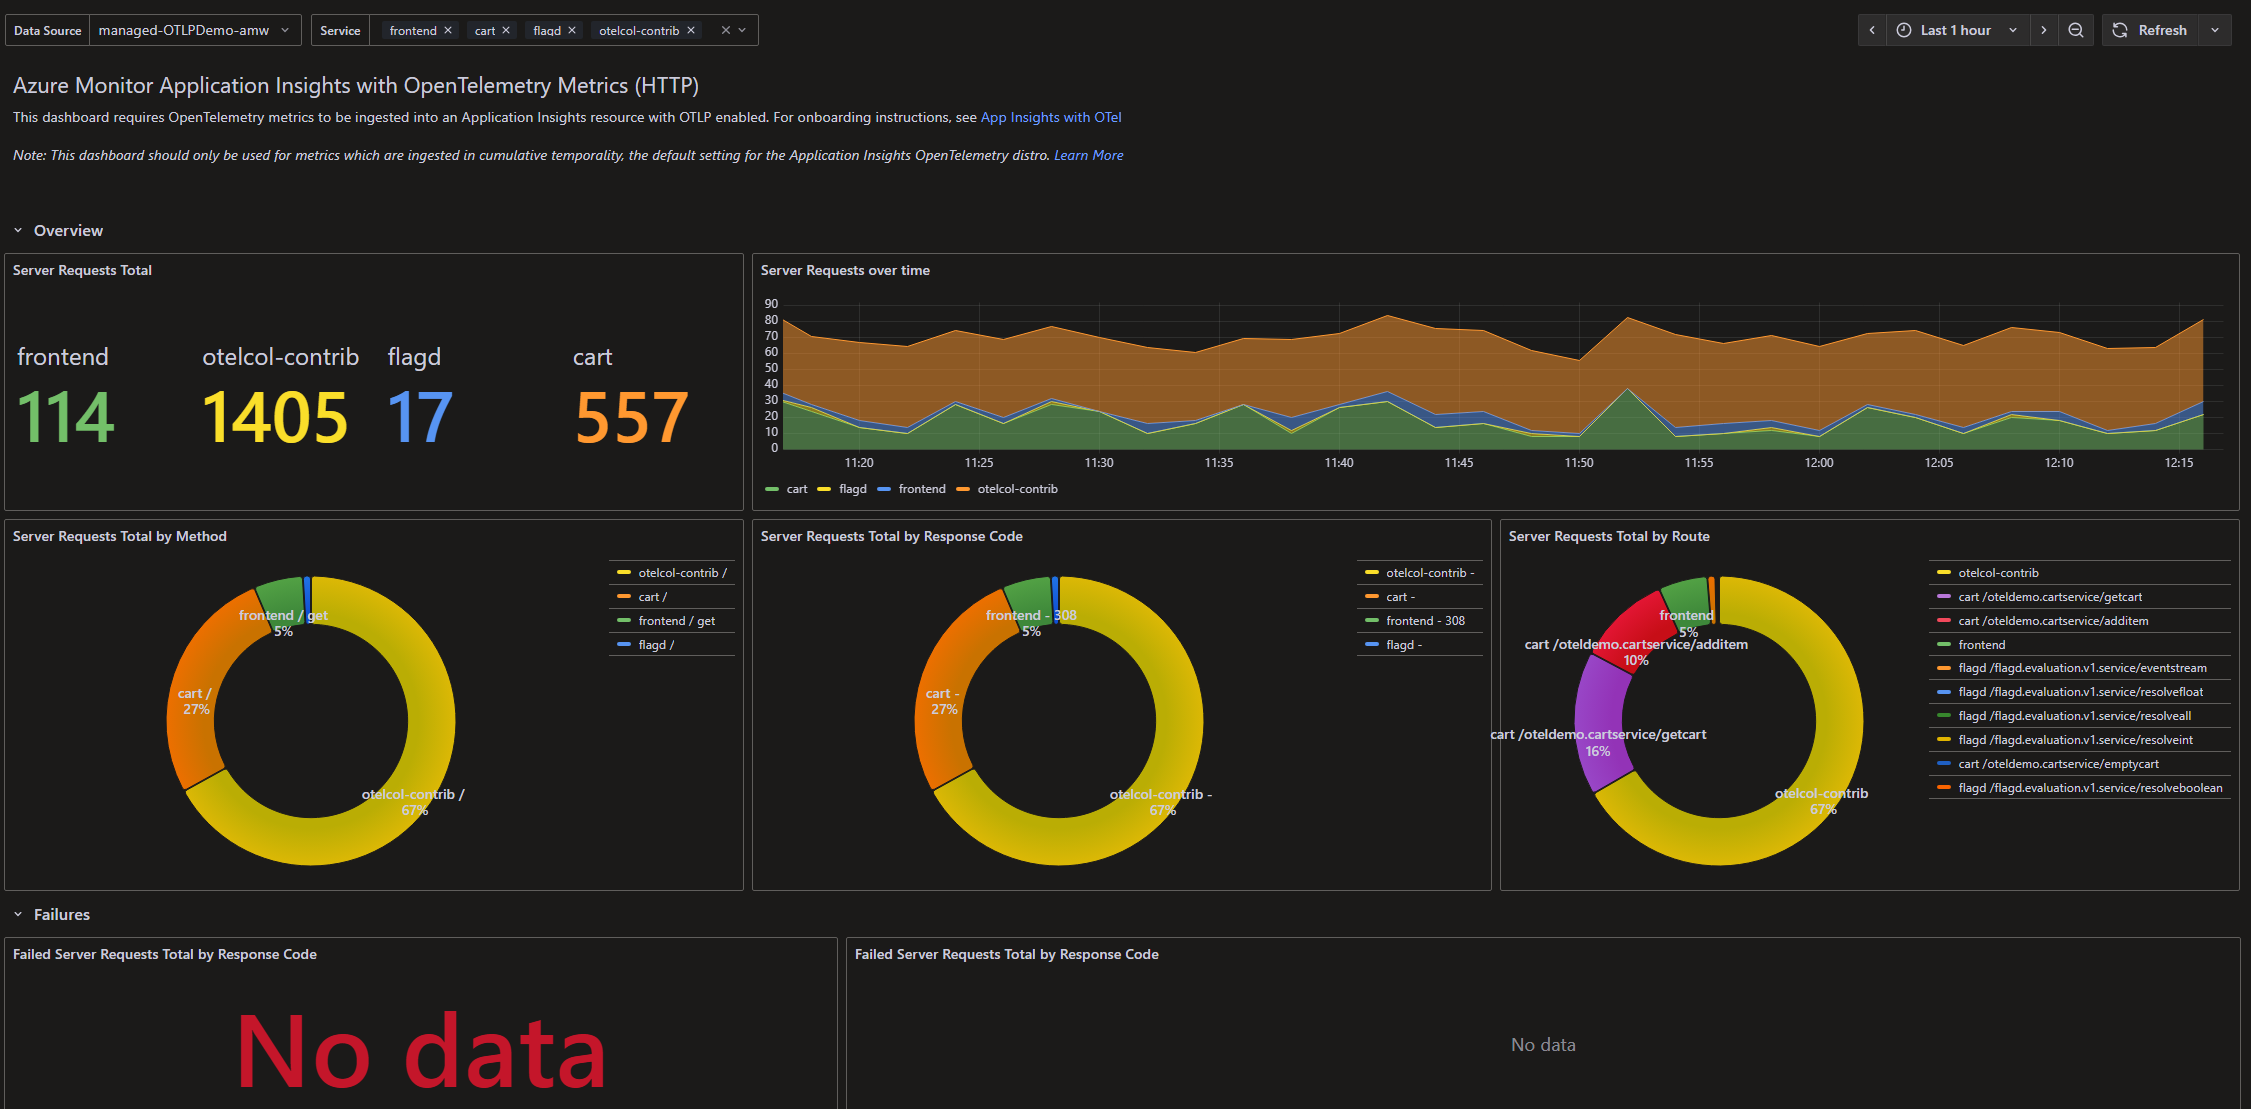Toggle cart series in time chart legend
This screenshot has width=2251, height=1109.
pos(796,489)
